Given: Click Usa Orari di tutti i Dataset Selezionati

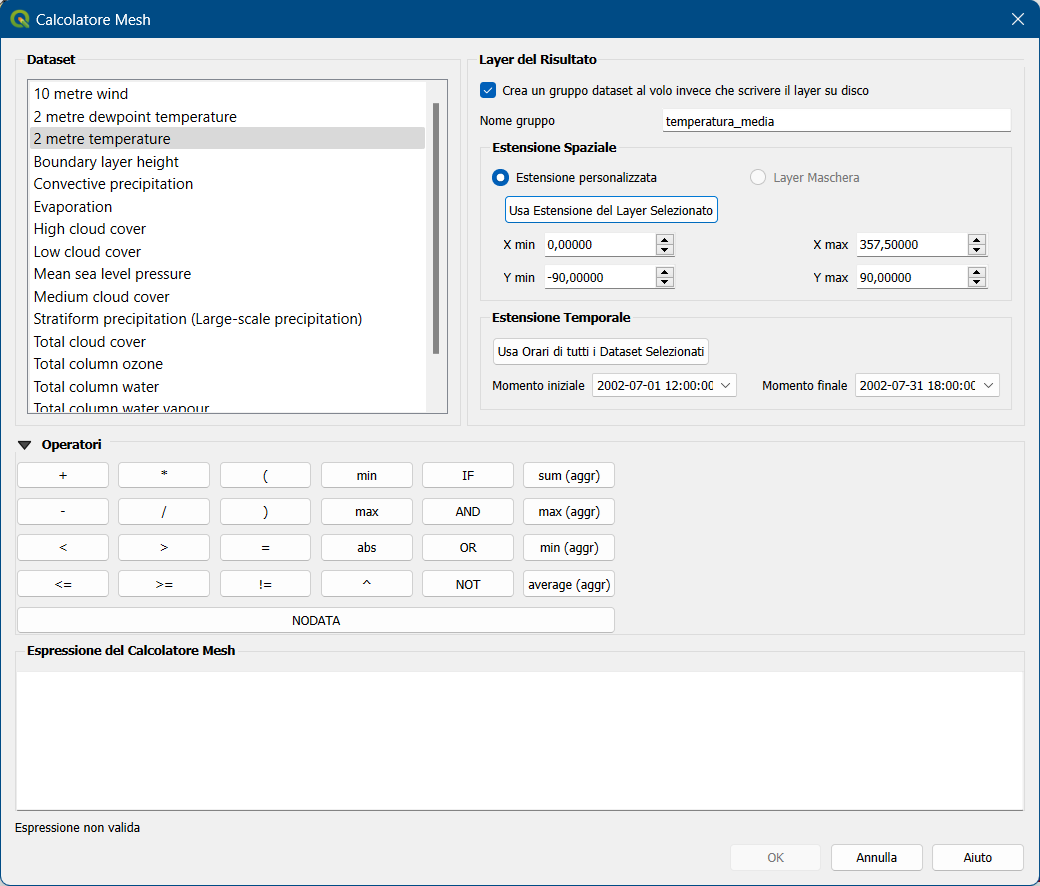Looking at the screenshot, I should pyautogui.click(x=601, y=351).
